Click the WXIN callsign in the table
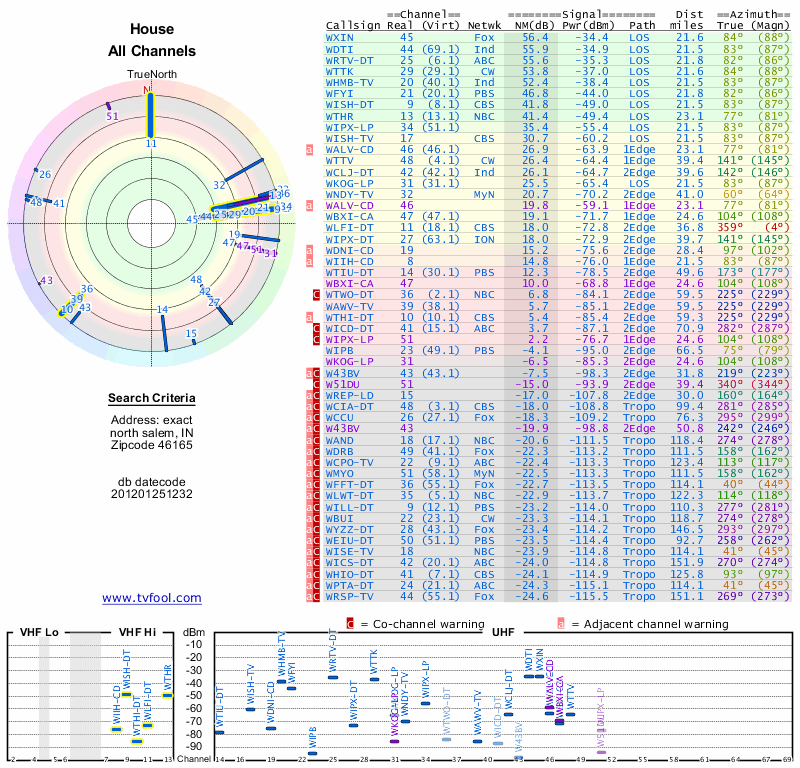The width and height of the screenshot is (800, 768). [x=339, y=36]
